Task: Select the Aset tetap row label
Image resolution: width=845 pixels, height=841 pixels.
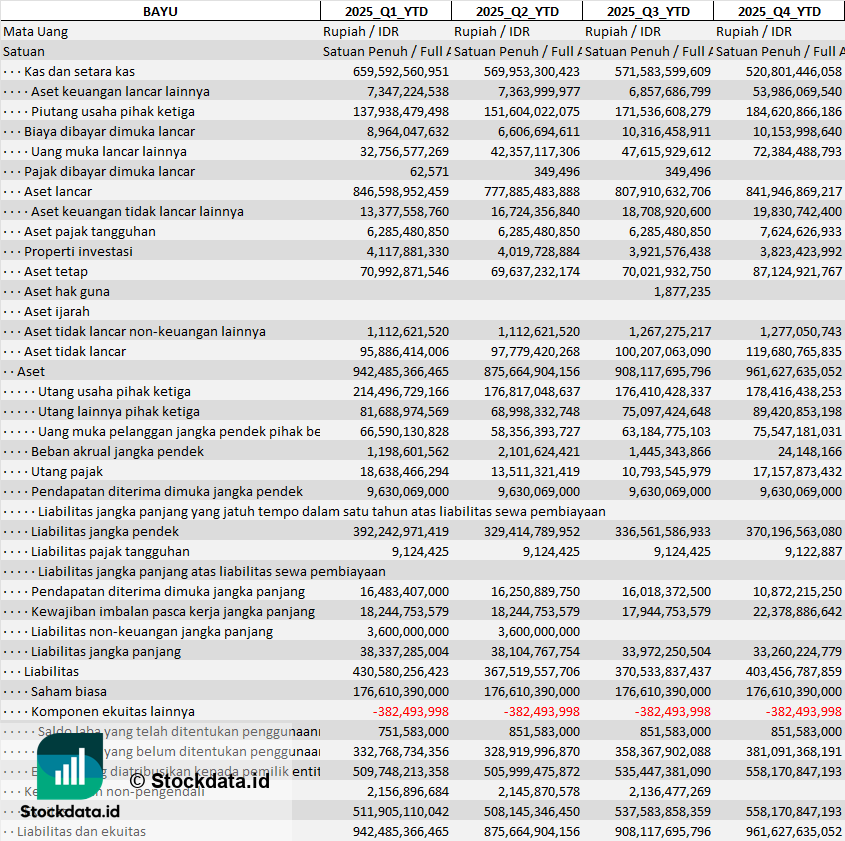Action: click(56, 272)
